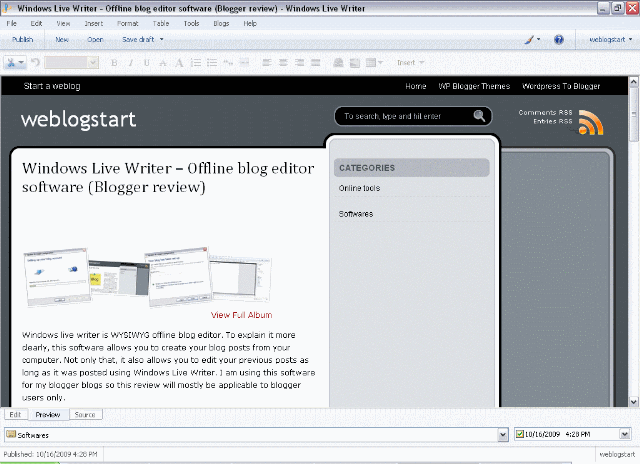Viewport: 640px width, 464px height.
Task: Click the View Full Album link
Action: click(x=241, y=315)
